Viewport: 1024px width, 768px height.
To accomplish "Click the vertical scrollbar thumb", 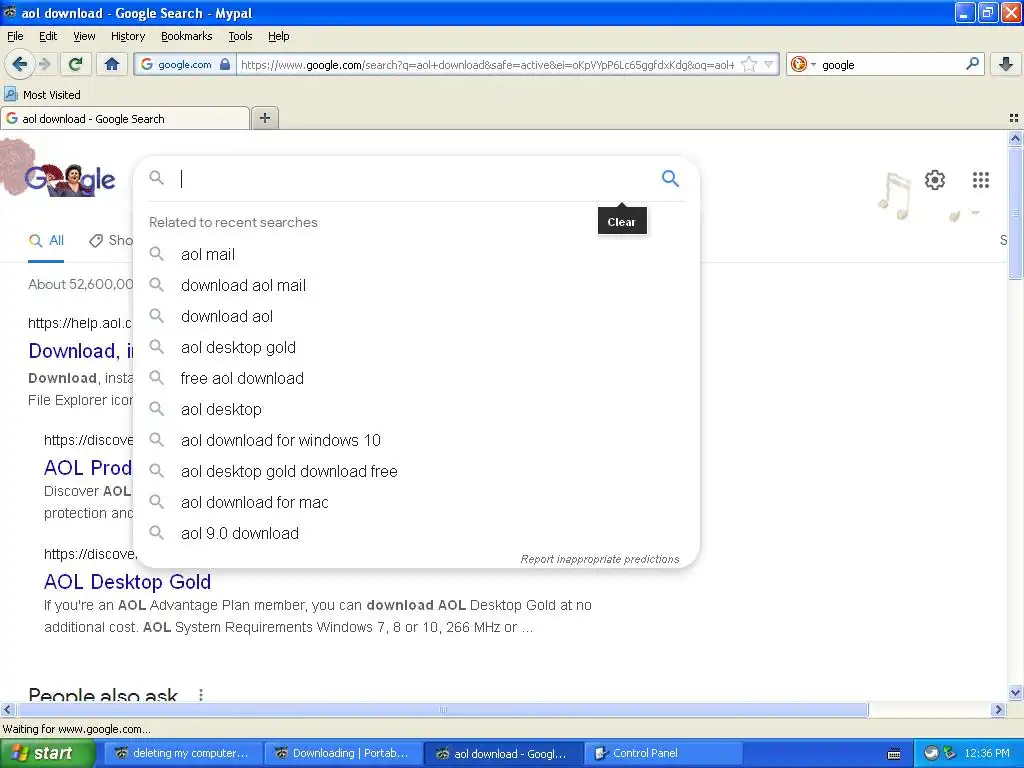I will 1015,212.
